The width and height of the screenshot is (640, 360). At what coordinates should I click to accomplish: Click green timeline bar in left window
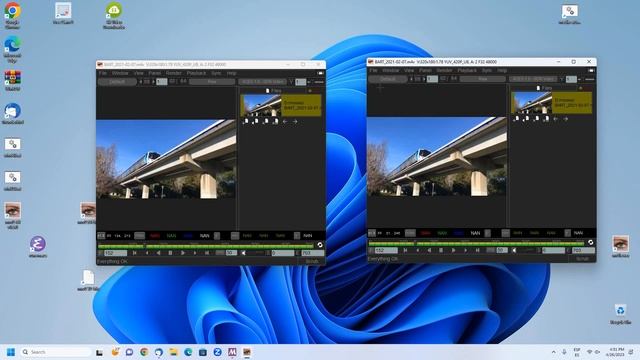click(x=206, y=246)
